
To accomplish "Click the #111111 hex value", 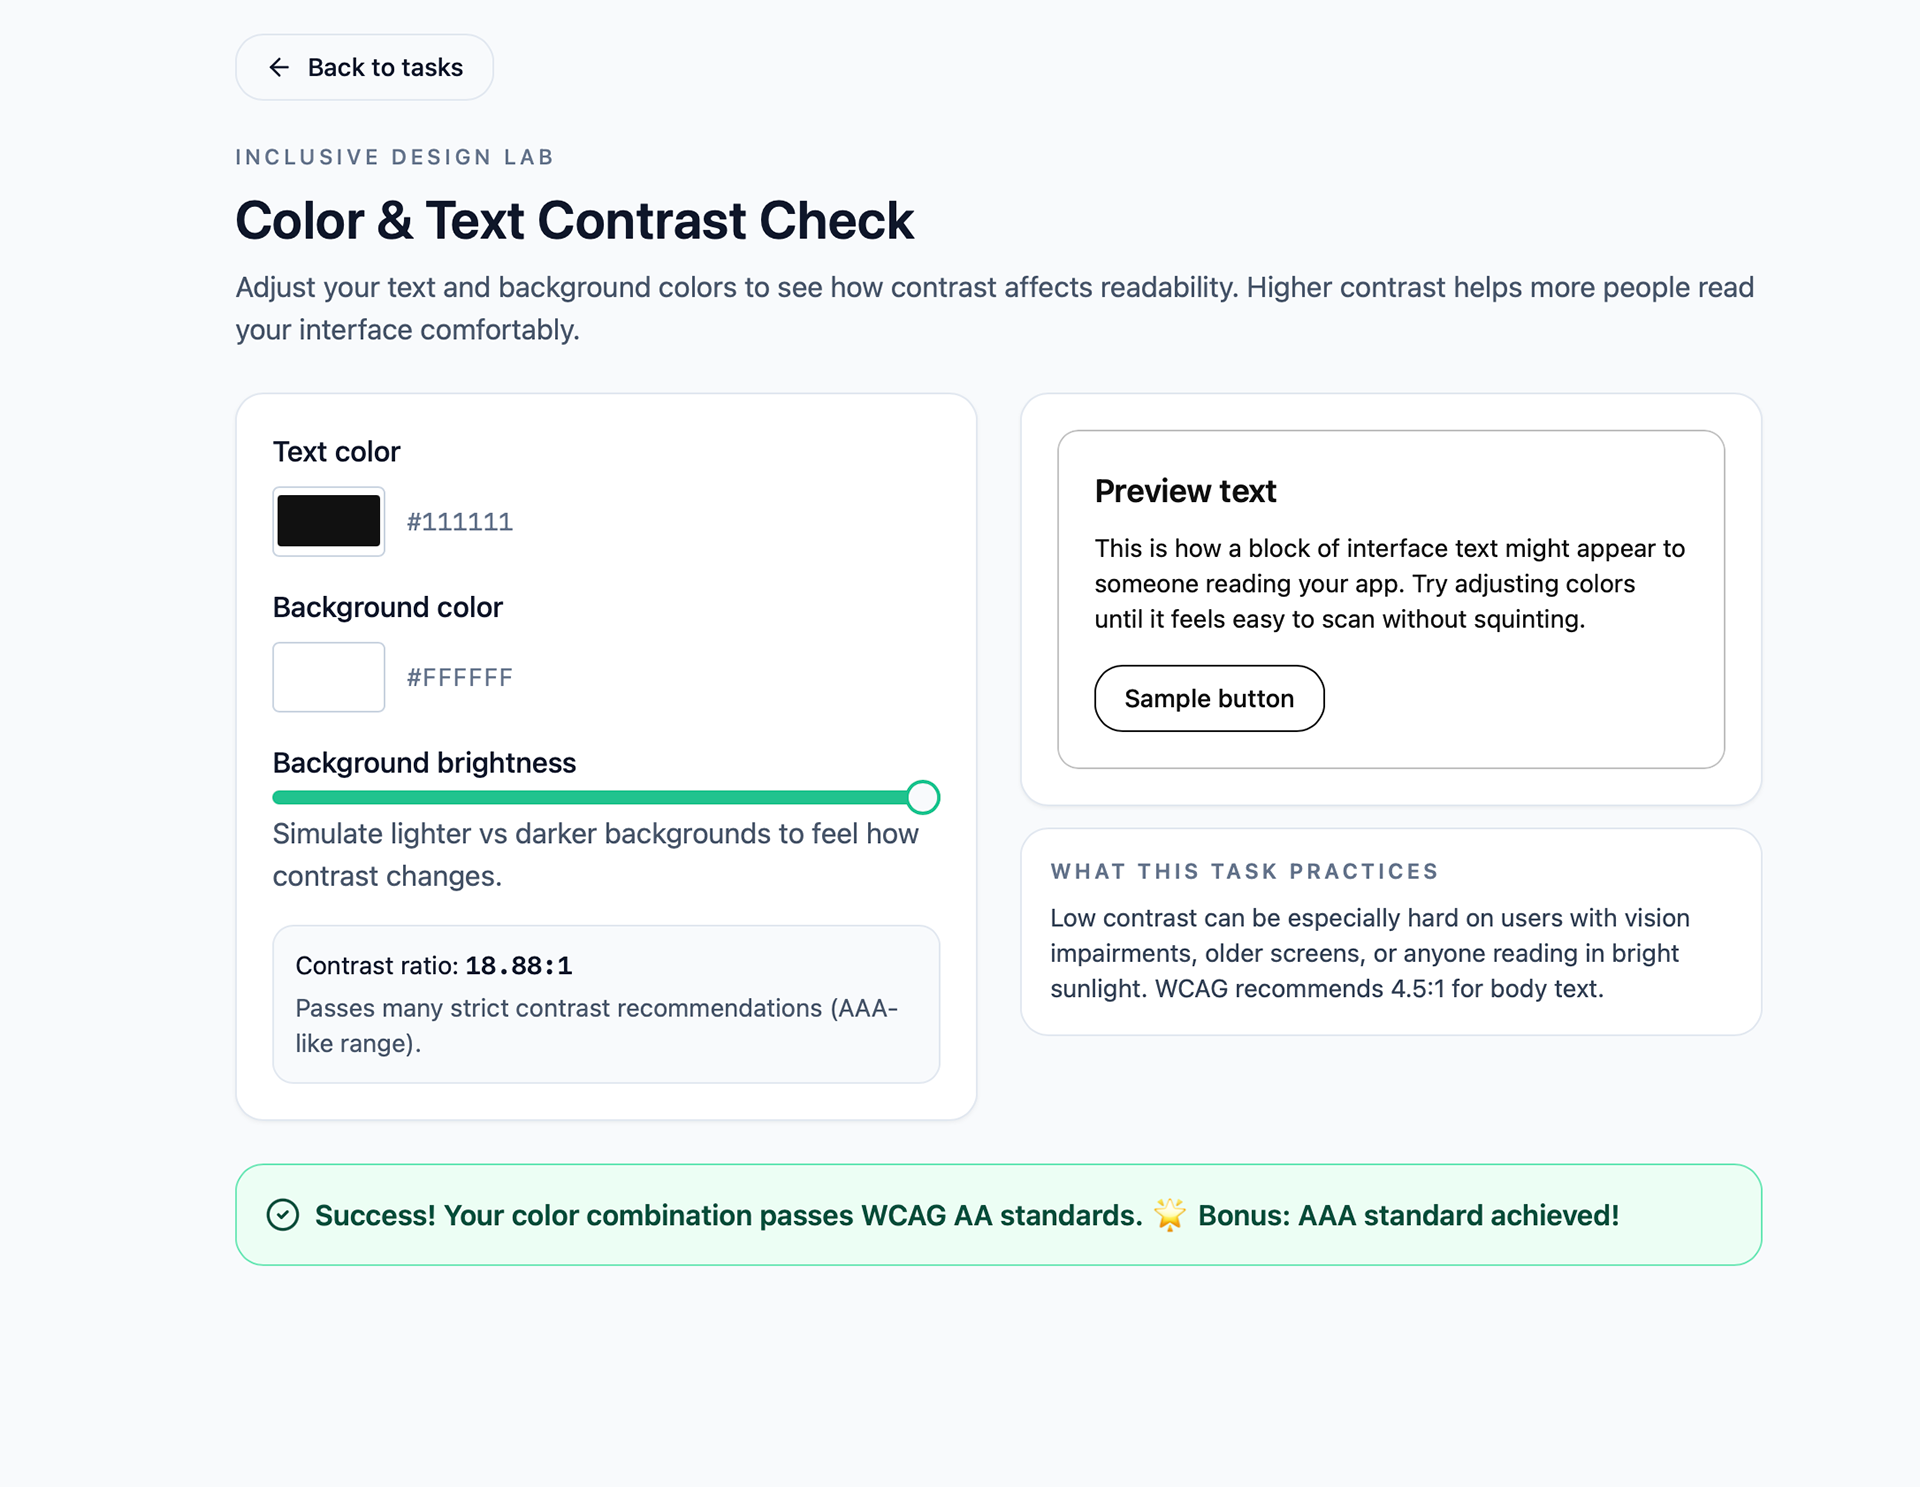I will (459, 522).
